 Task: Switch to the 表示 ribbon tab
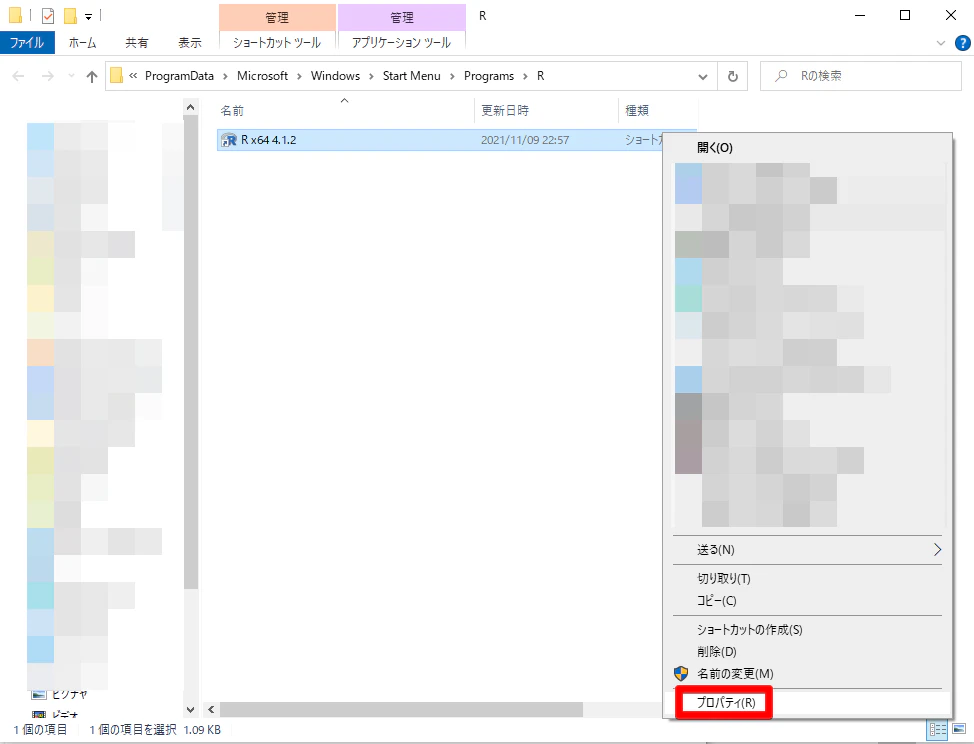point(189,42)
